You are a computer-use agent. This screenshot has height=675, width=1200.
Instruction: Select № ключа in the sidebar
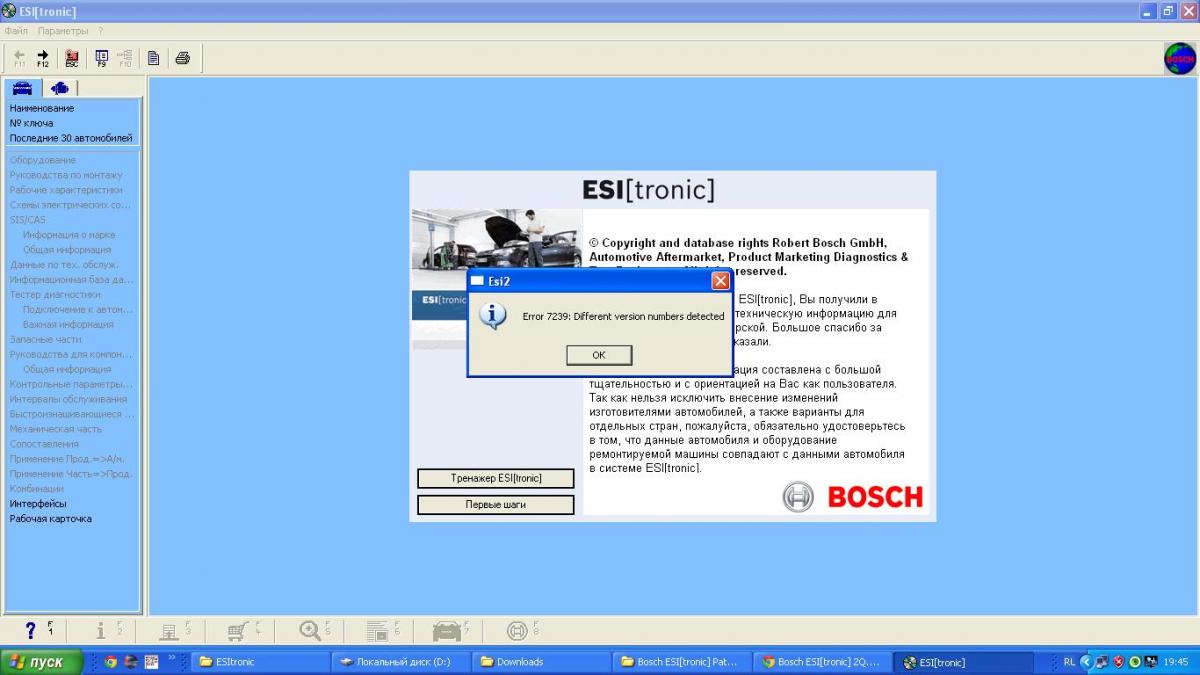coord(32,123)
